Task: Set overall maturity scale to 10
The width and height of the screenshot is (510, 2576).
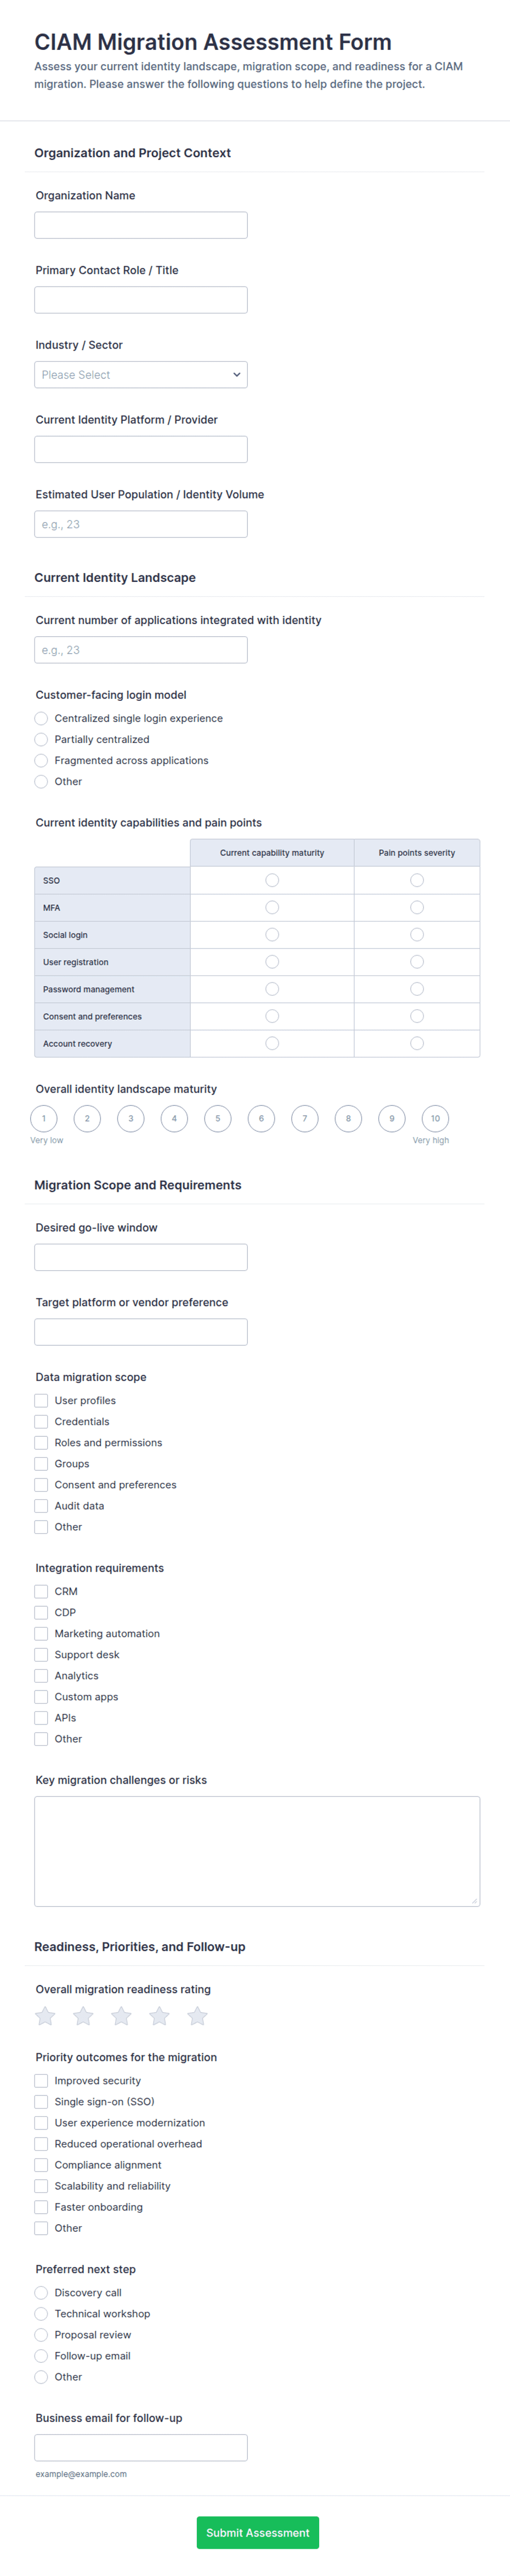Action: coord(435,1118)
